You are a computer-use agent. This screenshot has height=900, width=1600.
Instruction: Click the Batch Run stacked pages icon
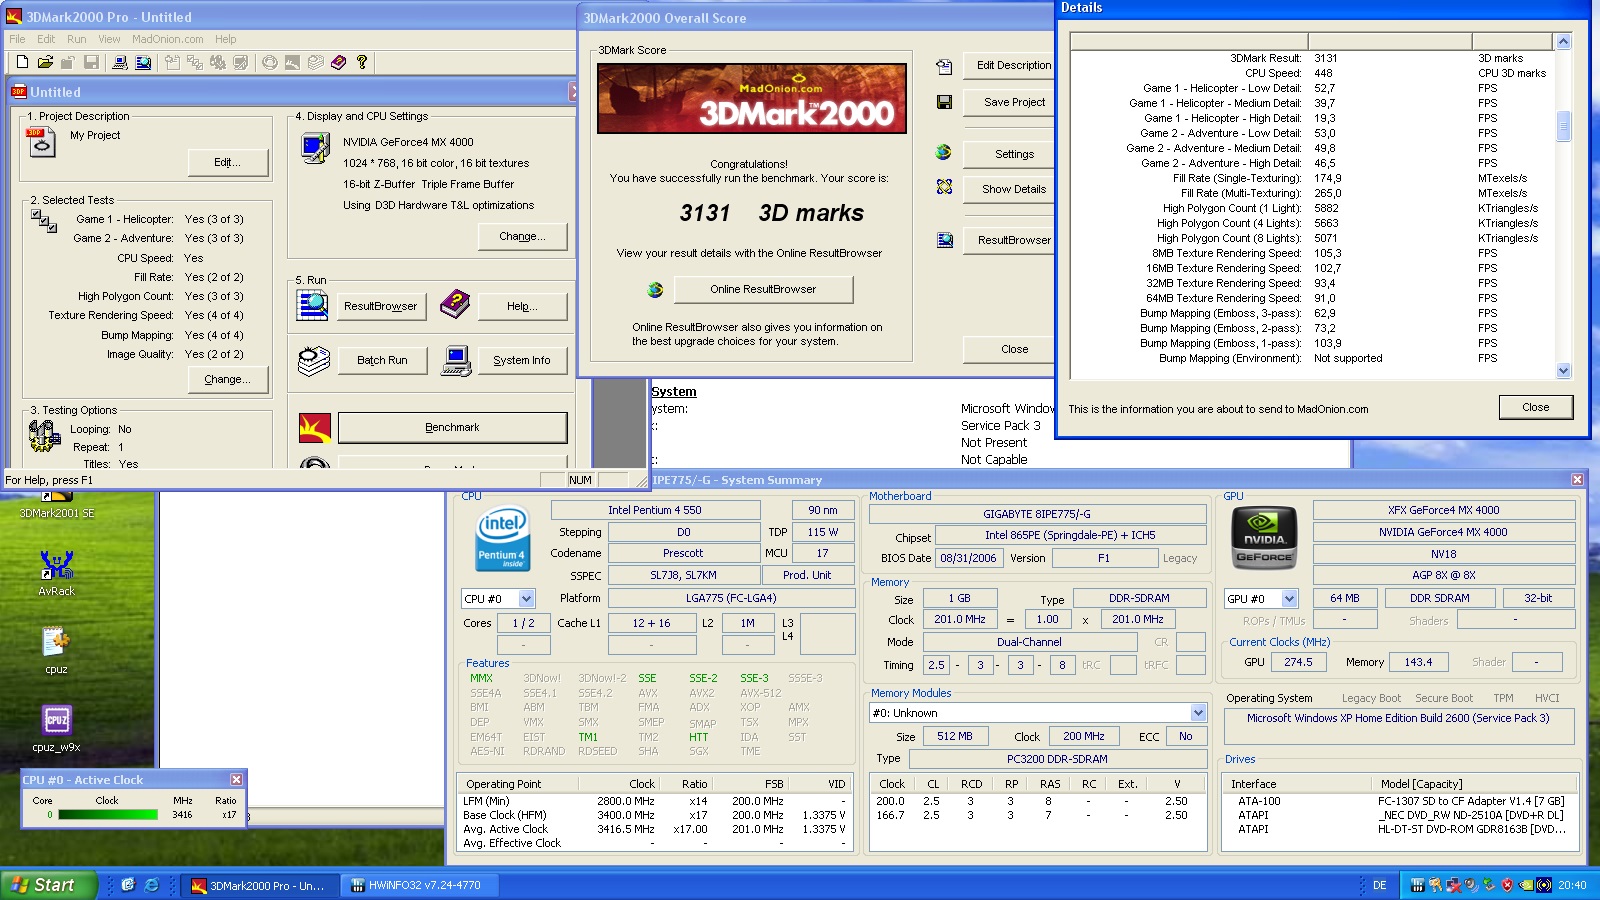click(x=314, y=360)
